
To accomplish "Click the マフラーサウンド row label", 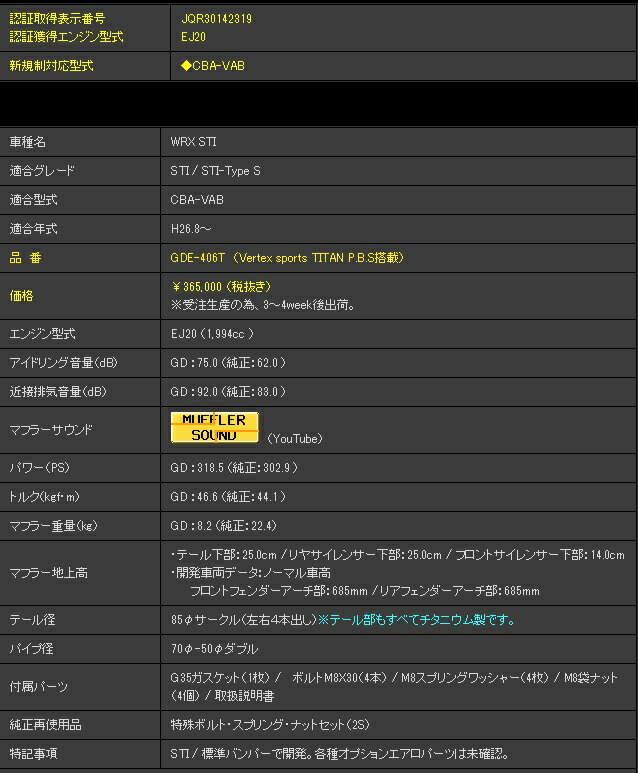I will point(51,430).
